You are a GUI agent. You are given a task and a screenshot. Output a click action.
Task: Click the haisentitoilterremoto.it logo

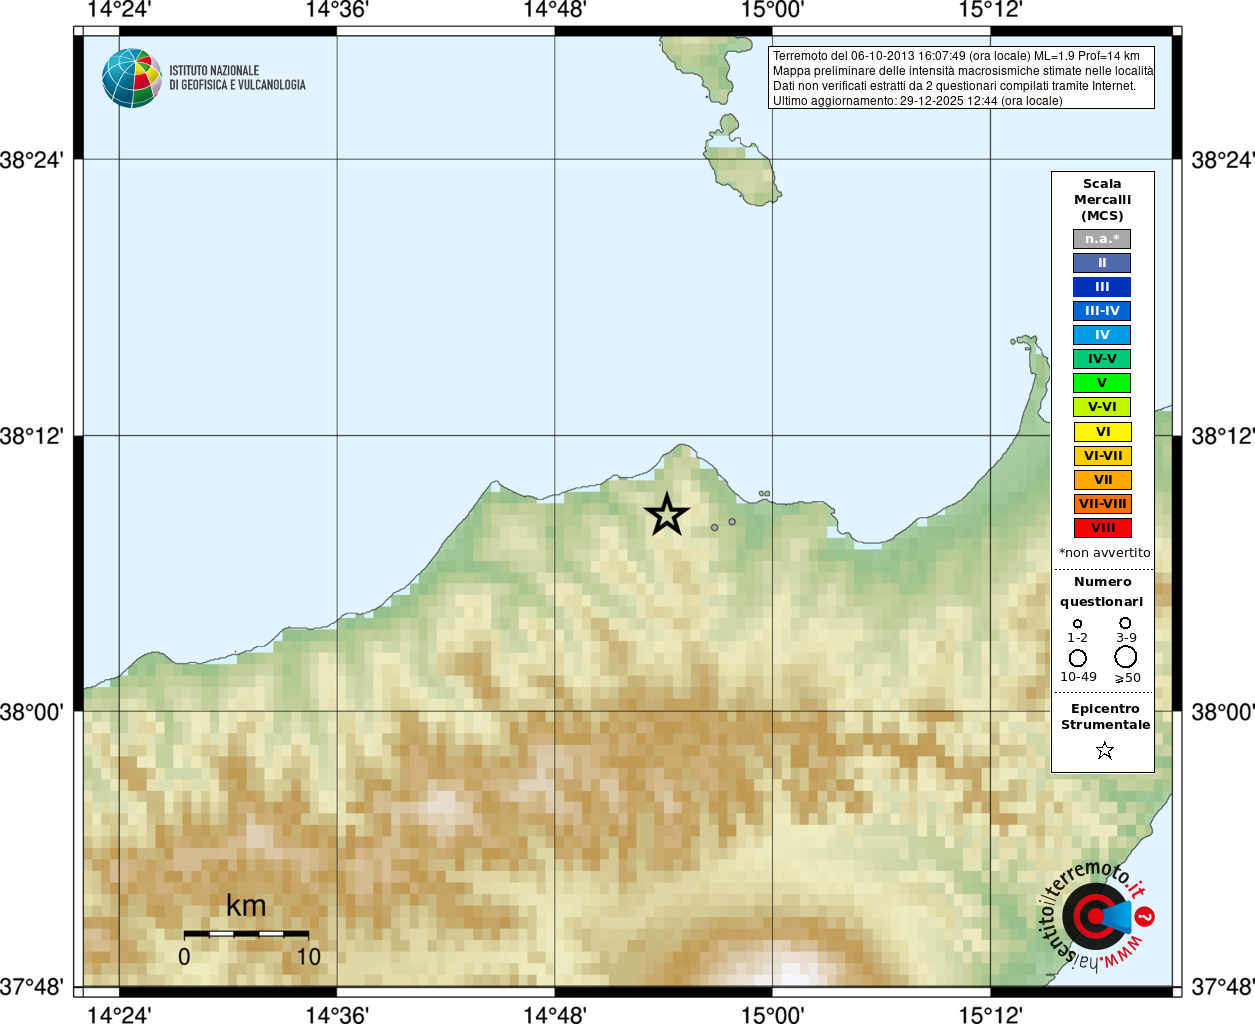1097,916
